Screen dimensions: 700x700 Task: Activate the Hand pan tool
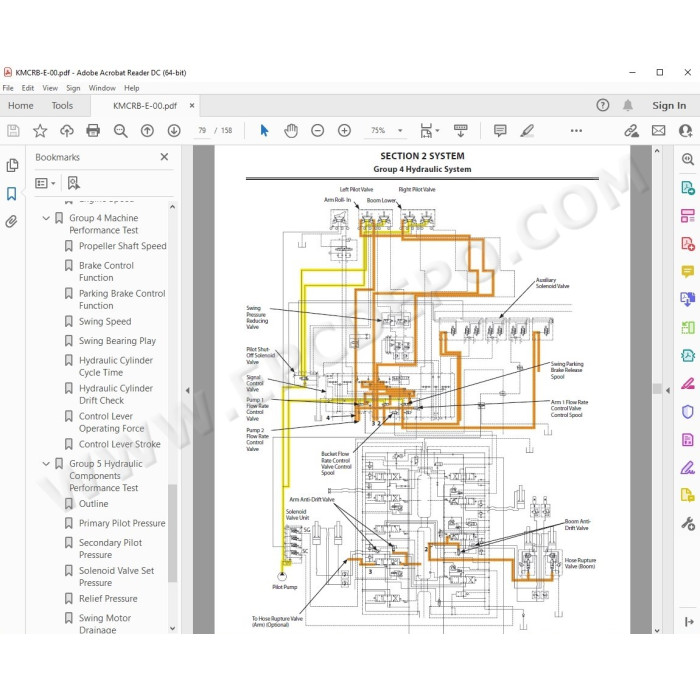pos(291,131)
